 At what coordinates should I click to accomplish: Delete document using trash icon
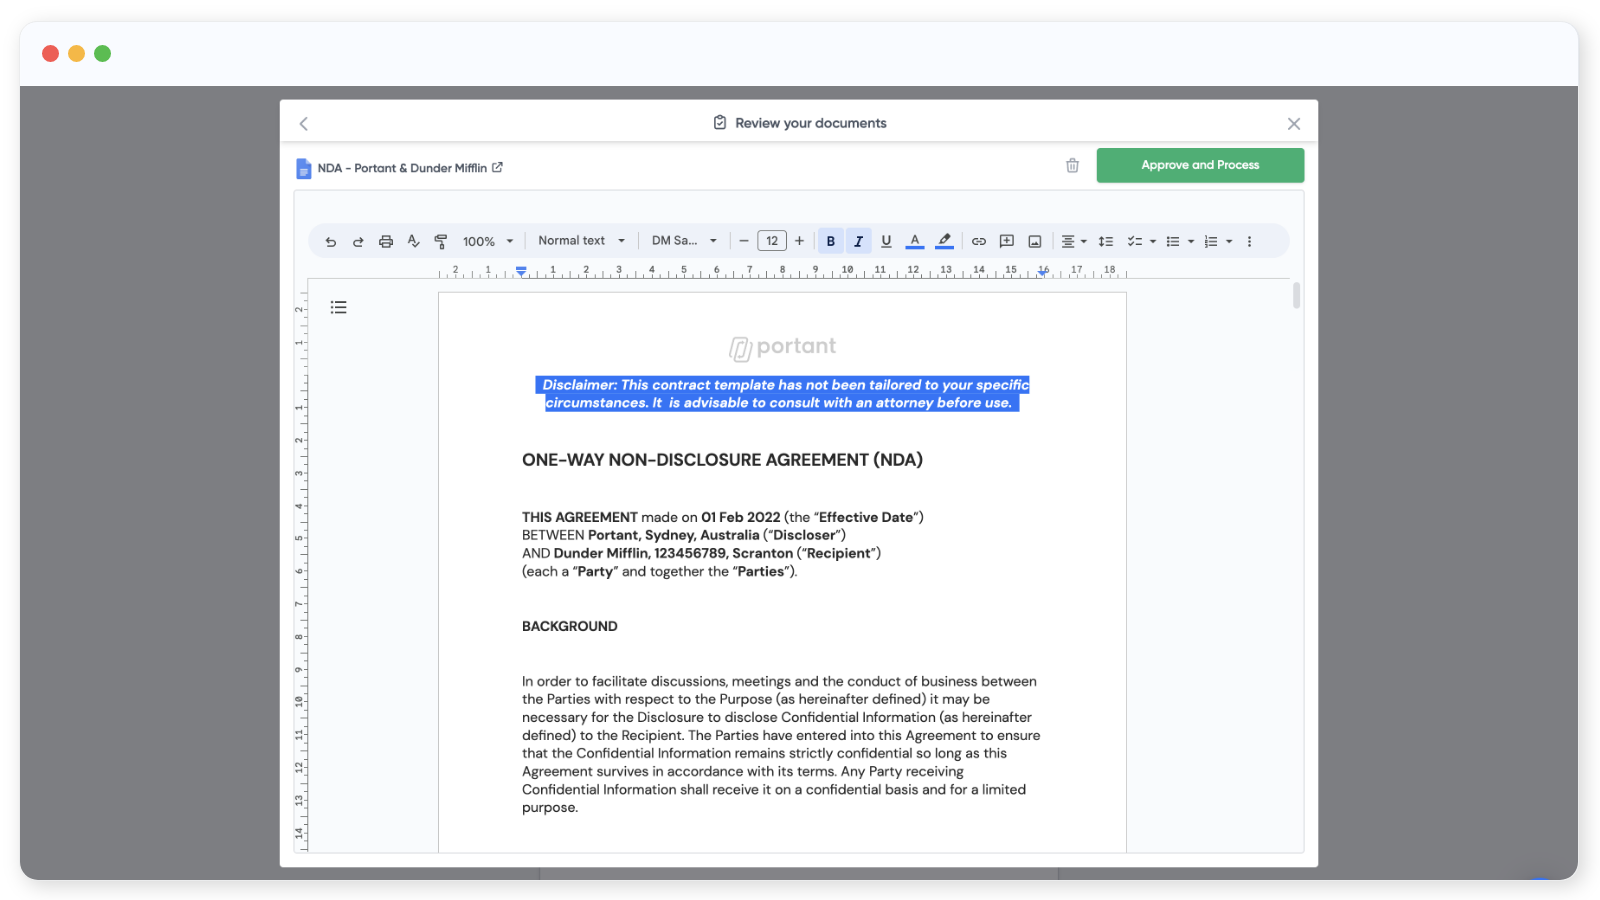click(x=1072, y=165)
